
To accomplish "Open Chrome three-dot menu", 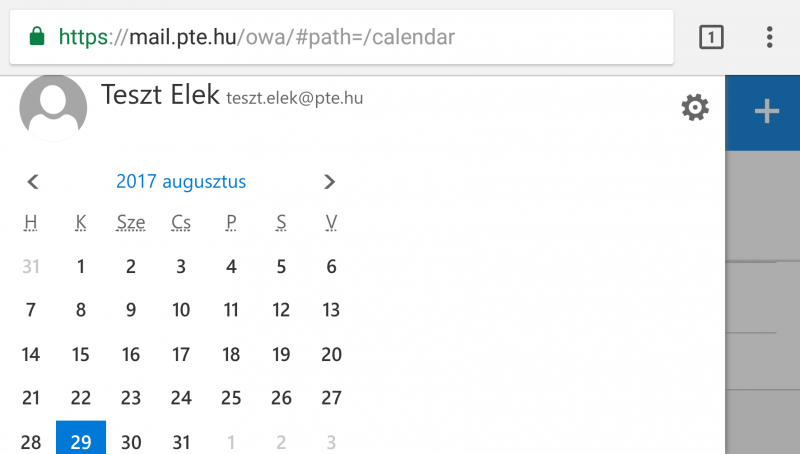I will click(x=769, y=37).
